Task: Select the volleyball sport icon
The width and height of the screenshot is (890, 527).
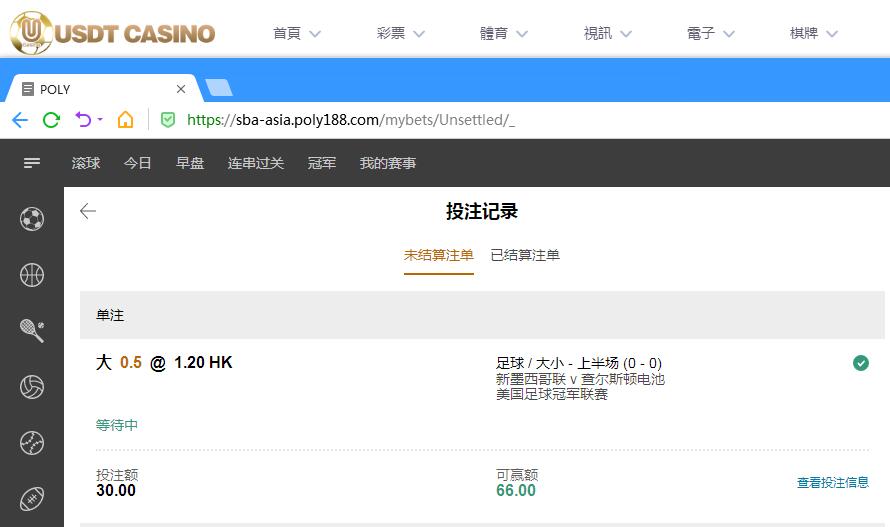Action: tap(32, 387)
